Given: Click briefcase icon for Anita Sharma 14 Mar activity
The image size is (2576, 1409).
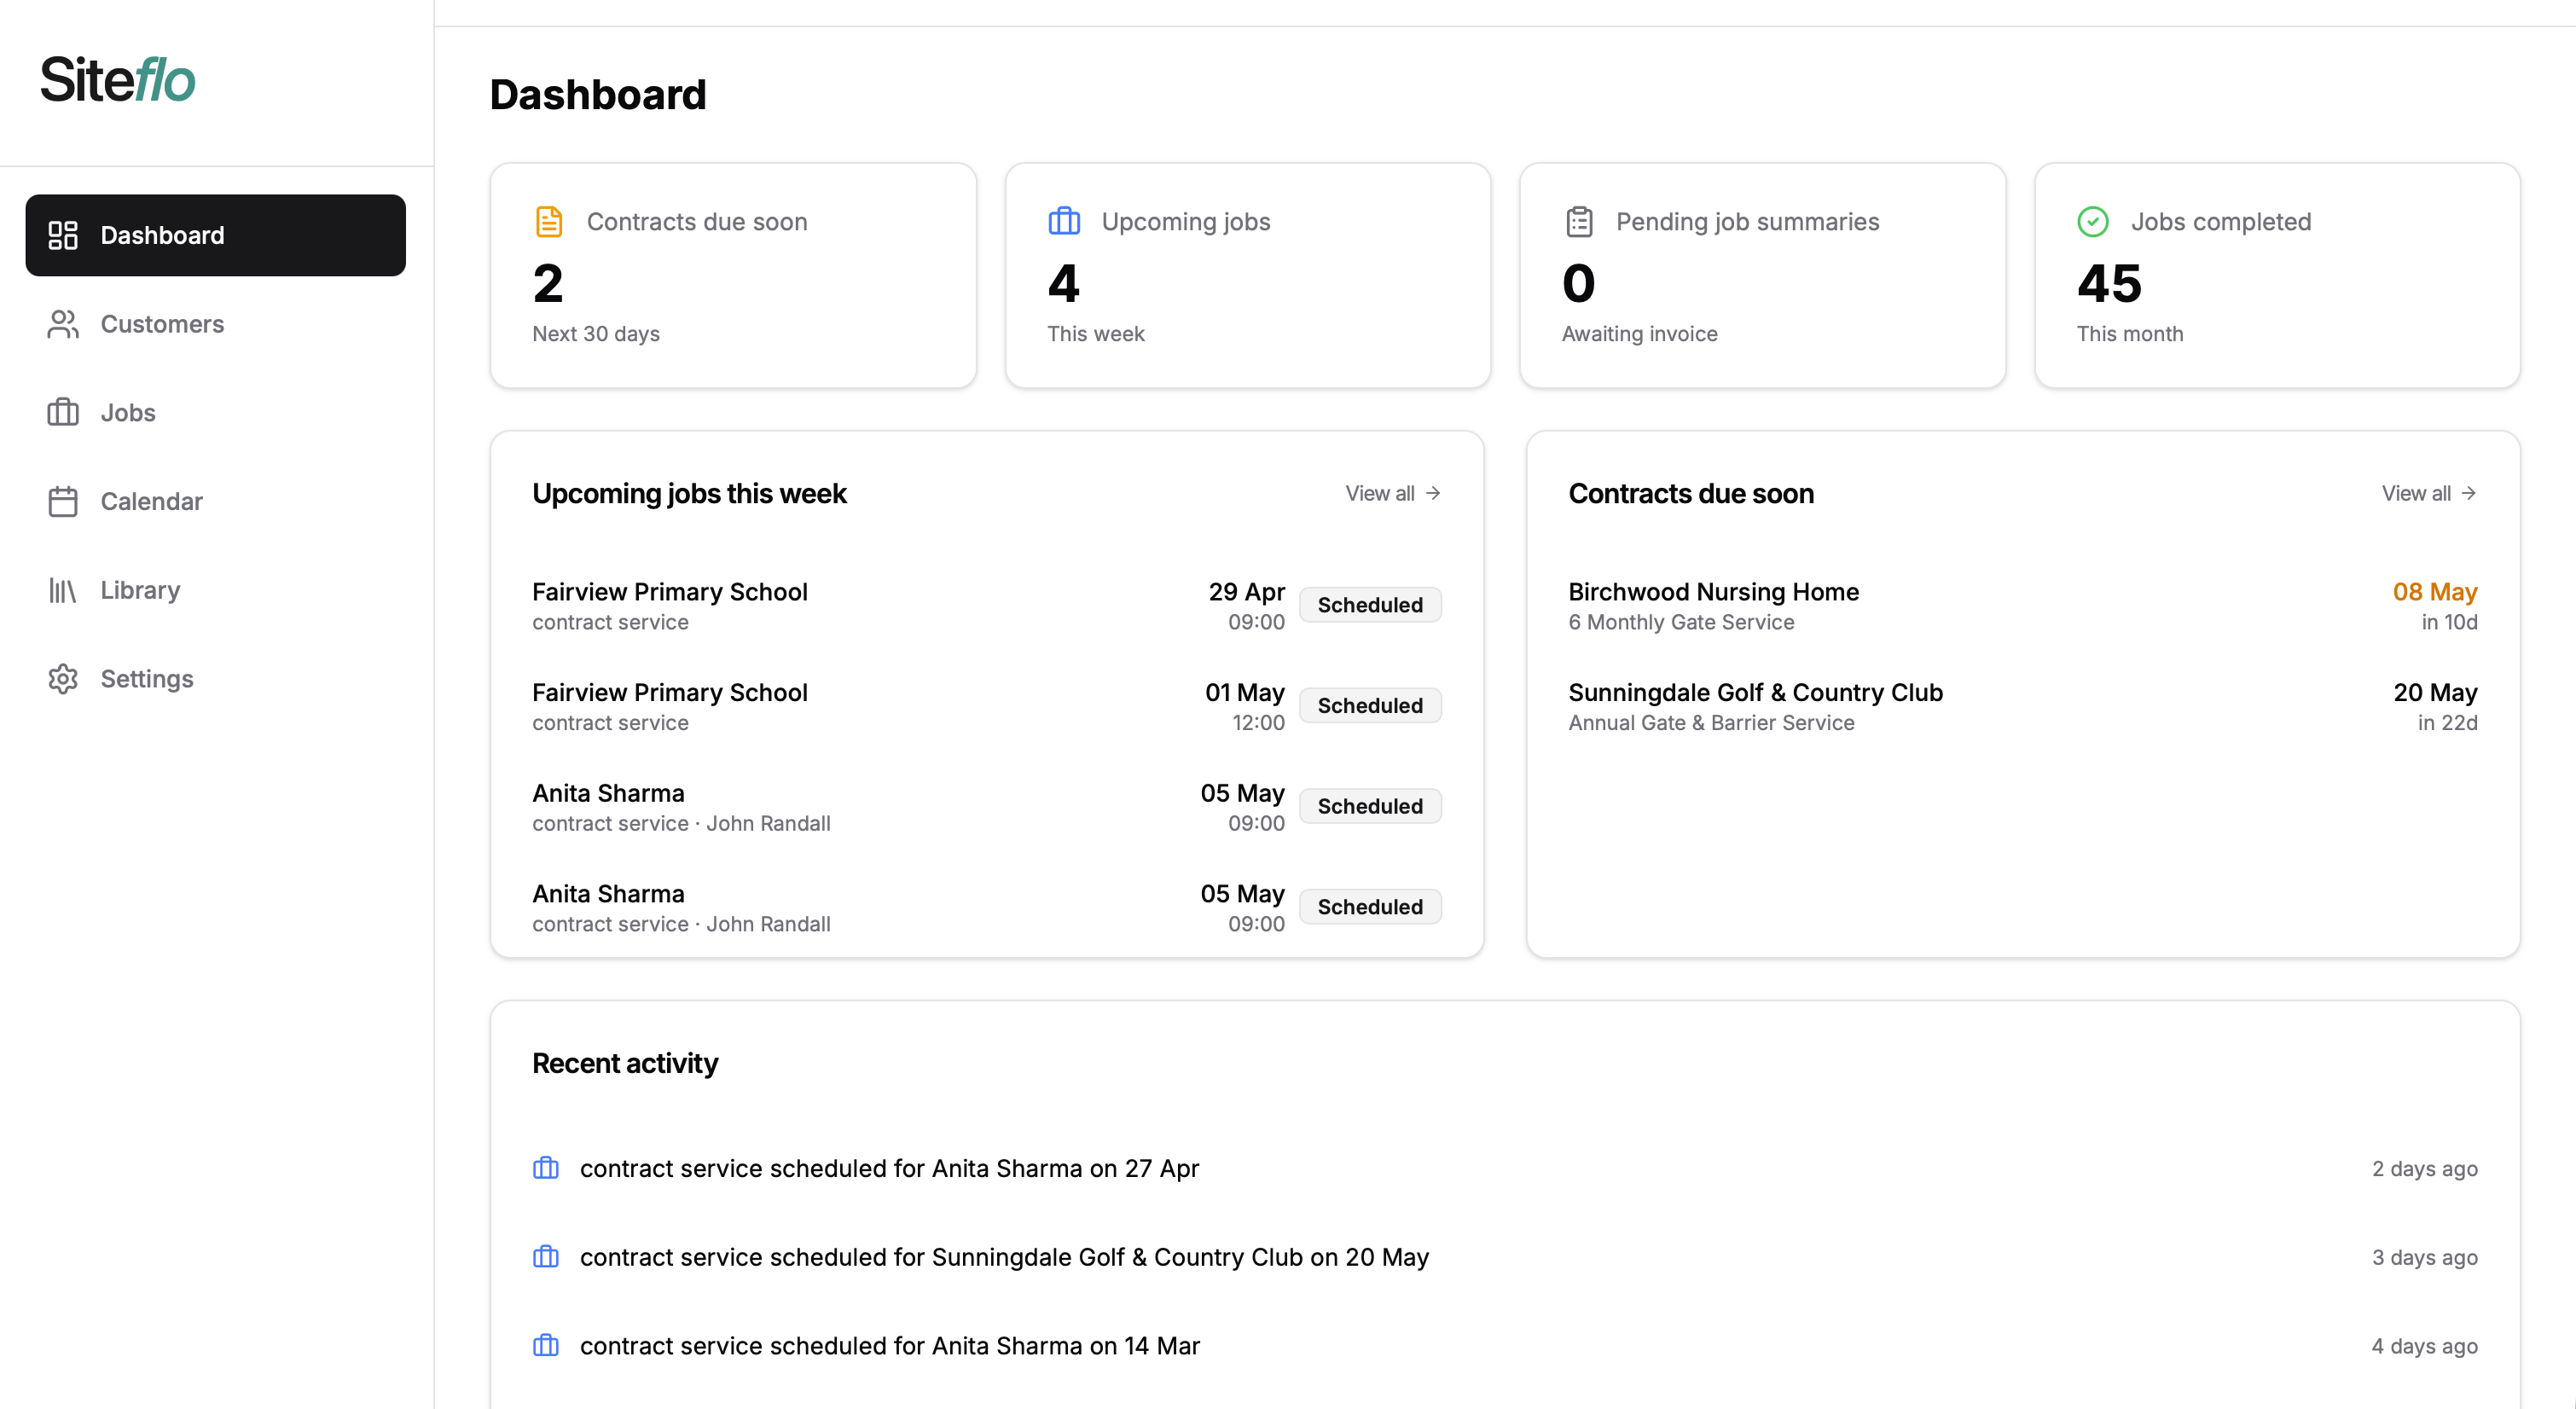Looking at the screenshot, I should 546,1346.
